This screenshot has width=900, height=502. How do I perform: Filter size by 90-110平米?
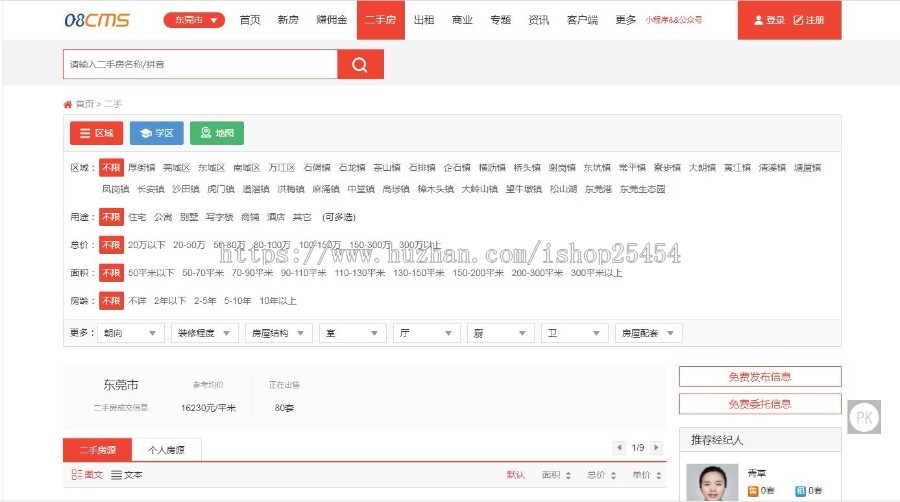tap(304, 273)
